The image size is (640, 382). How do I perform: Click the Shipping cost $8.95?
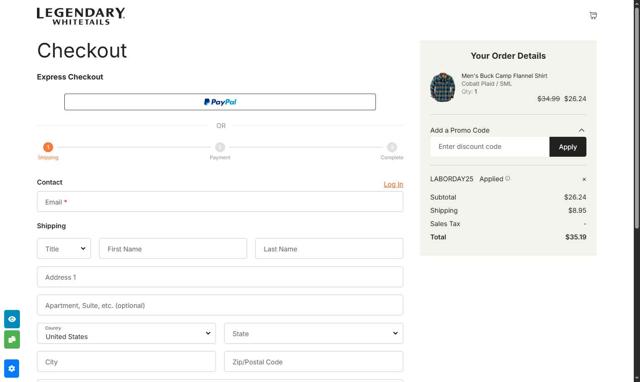coord(577,211)
